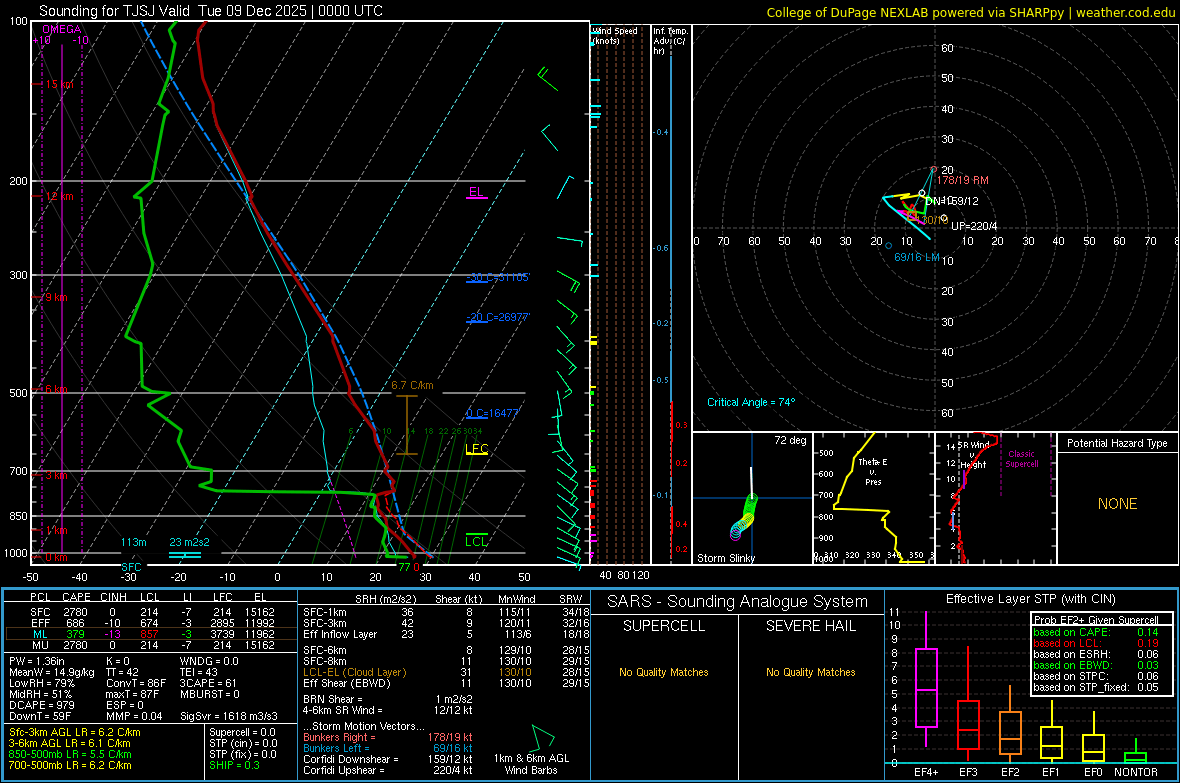Screen dimensions: 1180x783
Task: Click the 'SigSvr = 1618 m3/s3' value
Action: pos(229,716)
